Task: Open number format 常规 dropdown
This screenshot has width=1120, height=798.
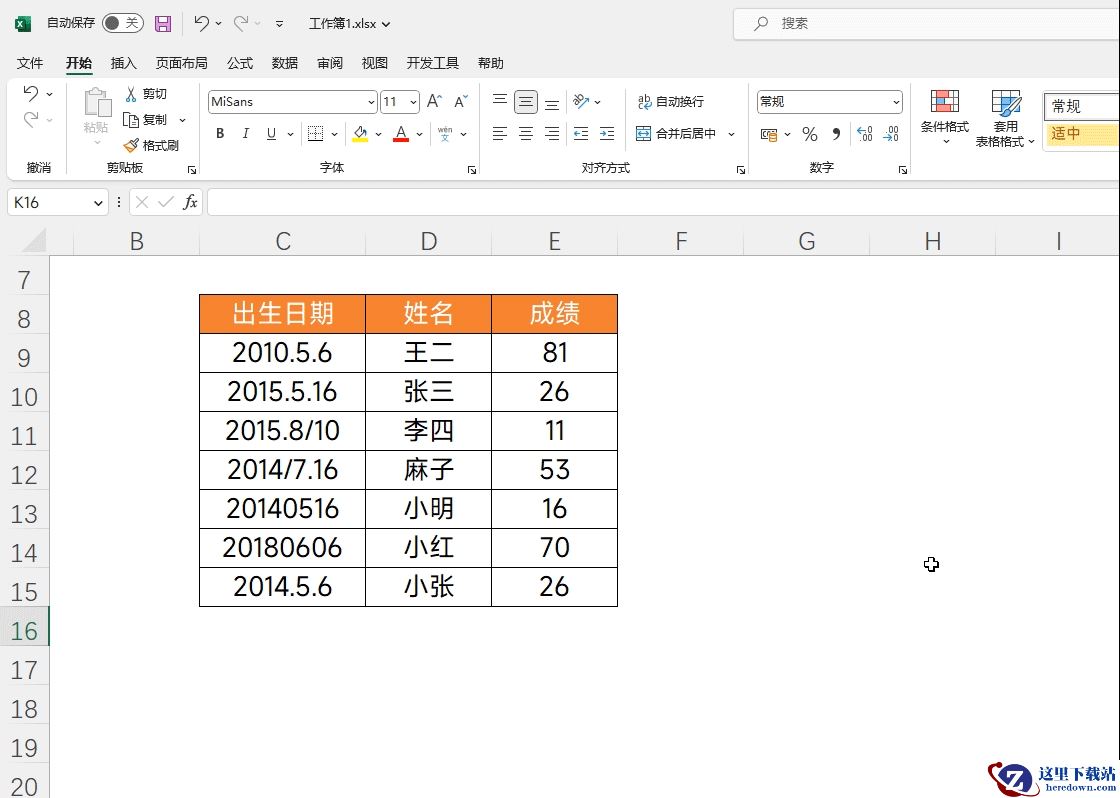Action: [x=896, y=102]
